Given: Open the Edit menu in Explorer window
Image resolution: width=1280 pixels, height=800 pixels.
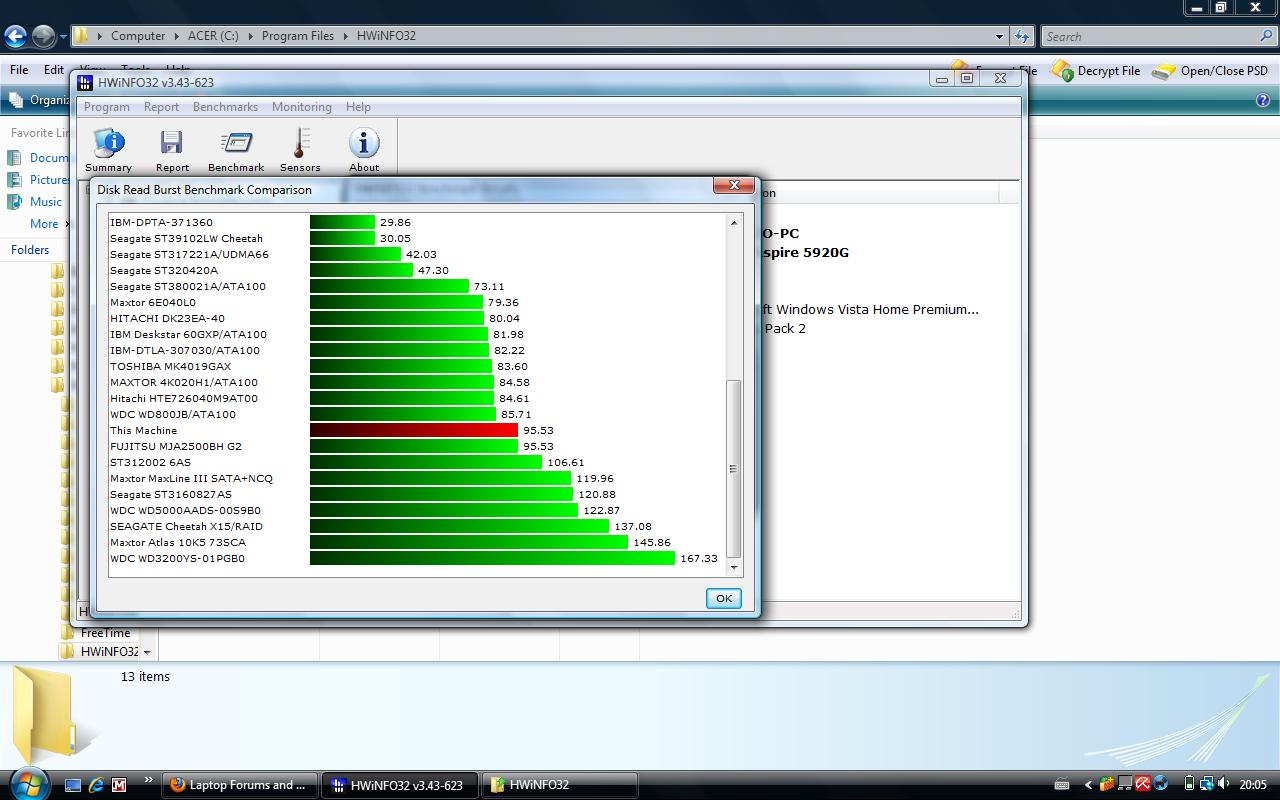Looking at the screenshot, I should pyautogui.click(x=54, y=70).
